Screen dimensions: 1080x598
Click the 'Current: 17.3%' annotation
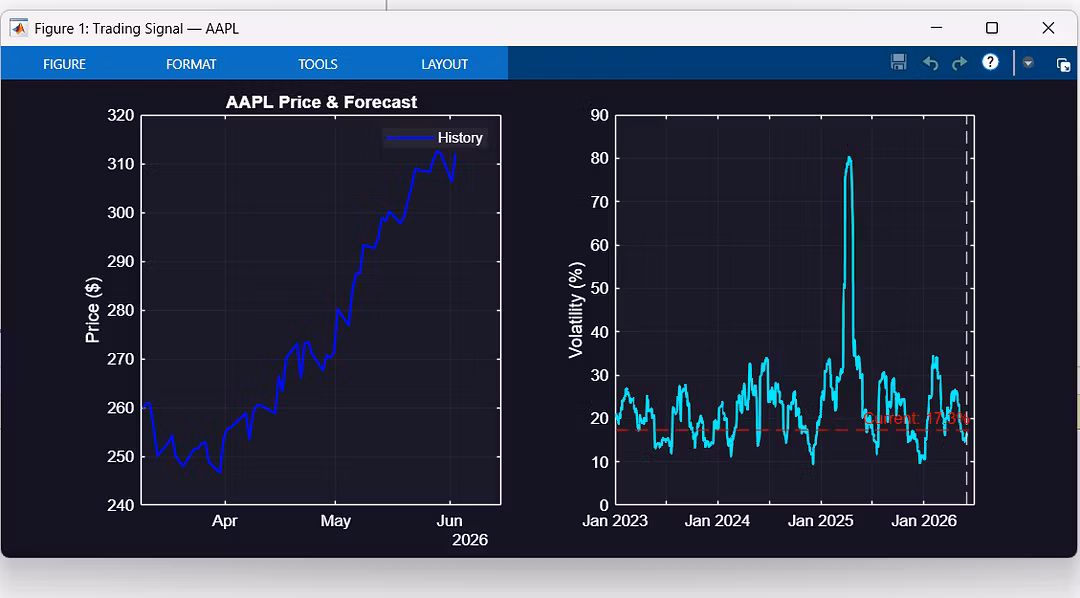pyautogui.click(x=916, y=418)
